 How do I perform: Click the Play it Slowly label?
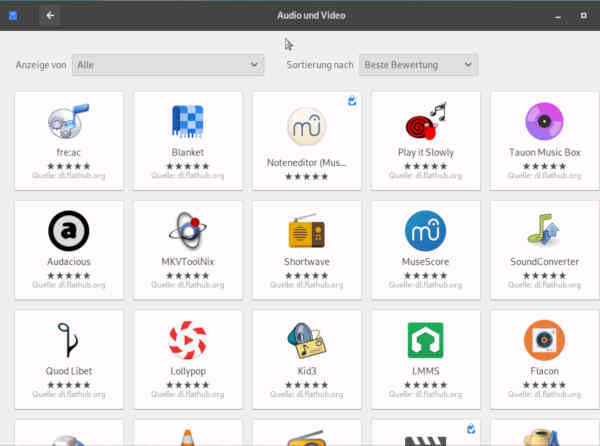(426, 152)
